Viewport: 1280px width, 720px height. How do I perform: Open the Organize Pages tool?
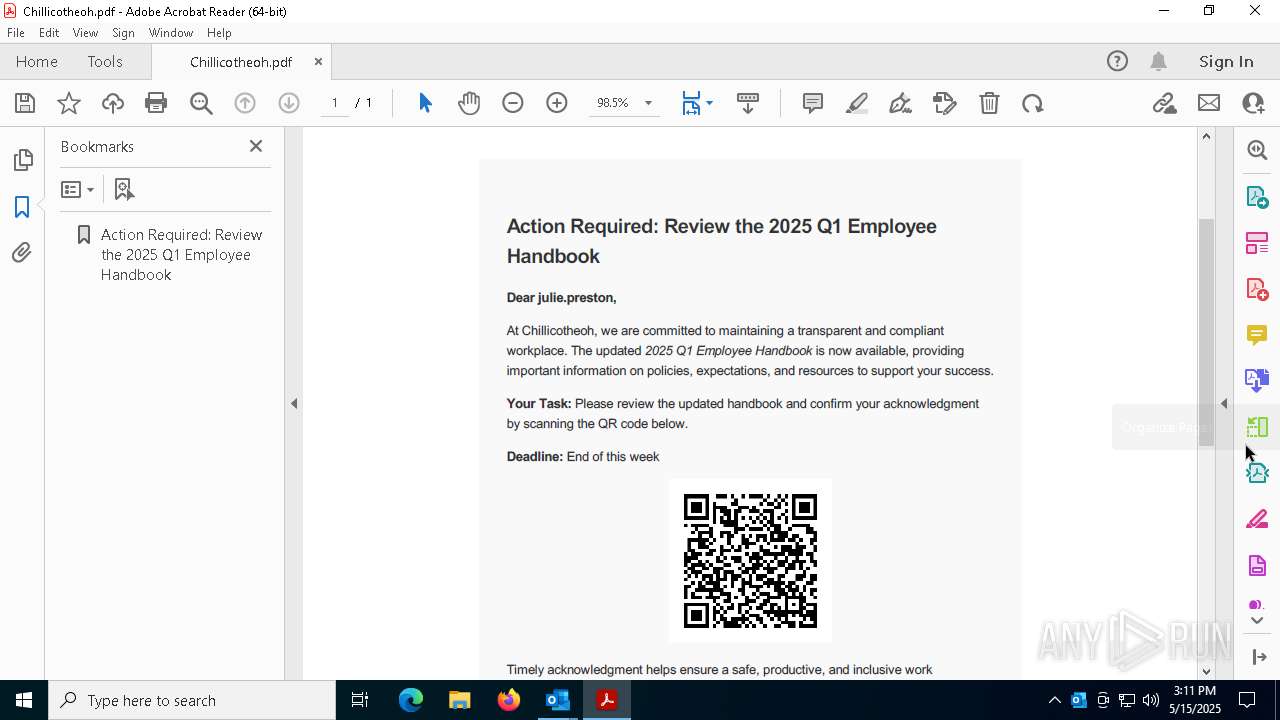click(x=1257, y=427)
